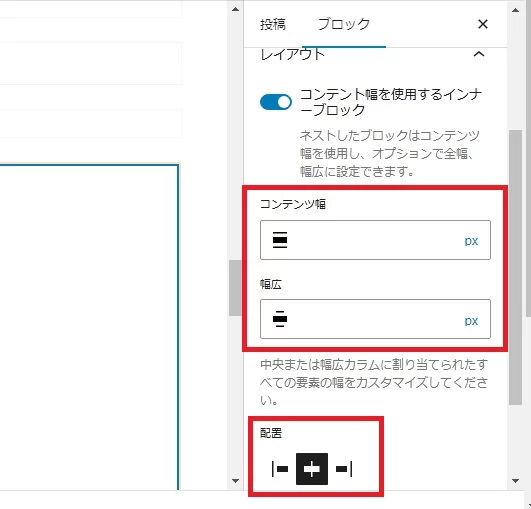
Task: Click the 配置 label
Action: point(271,433)
